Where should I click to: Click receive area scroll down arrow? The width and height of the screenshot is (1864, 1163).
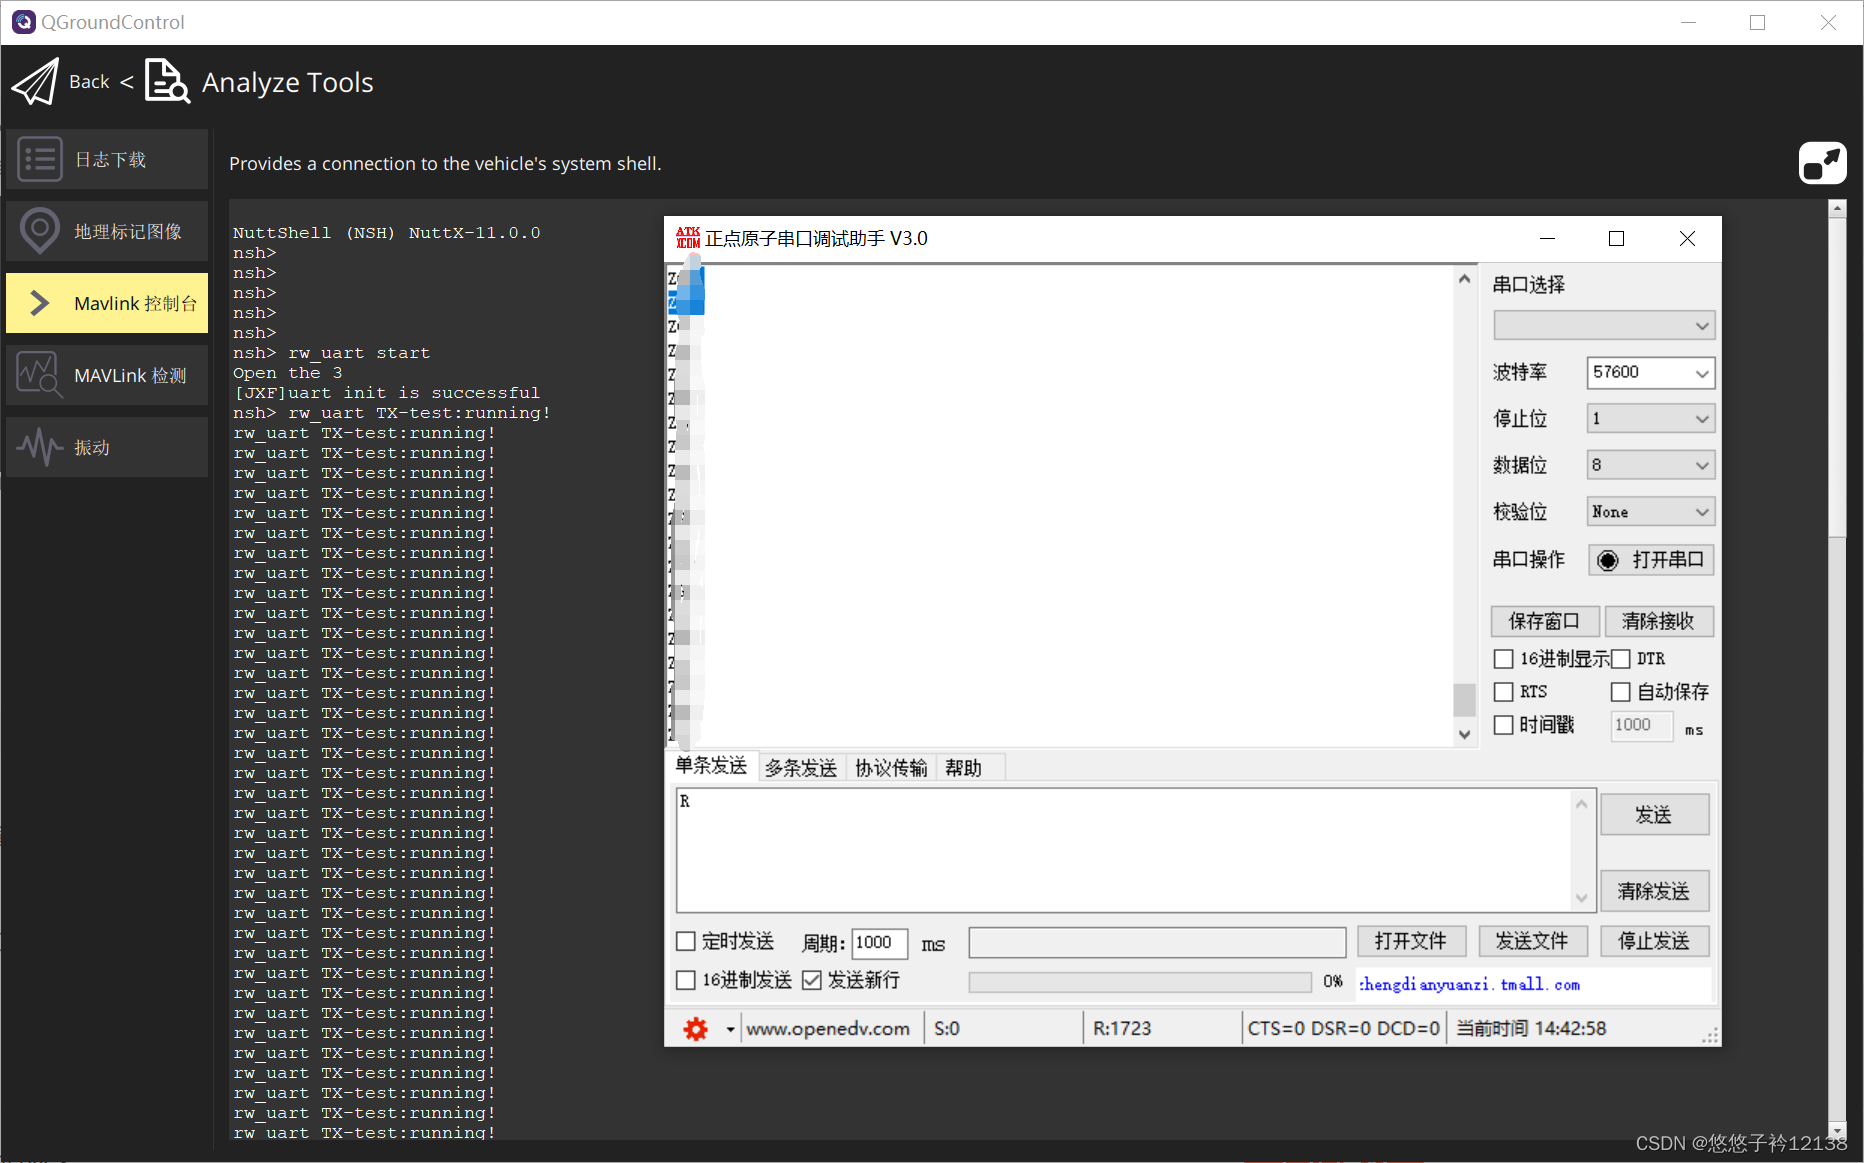[1464, 734]
